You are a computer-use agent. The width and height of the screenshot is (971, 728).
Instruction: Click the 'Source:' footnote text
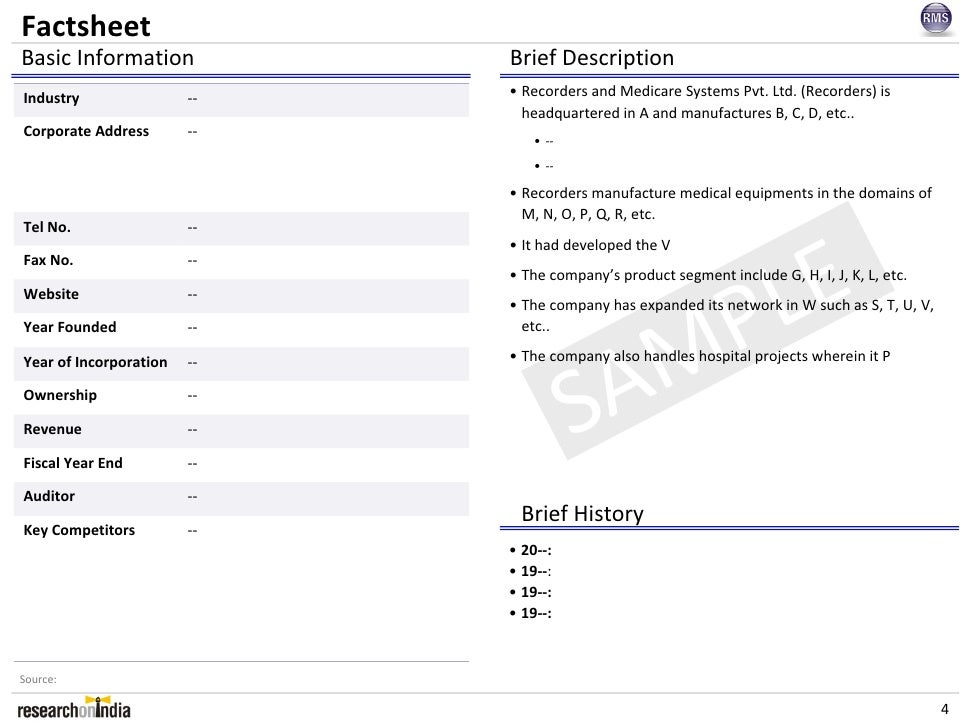click(x=38, y=679)
